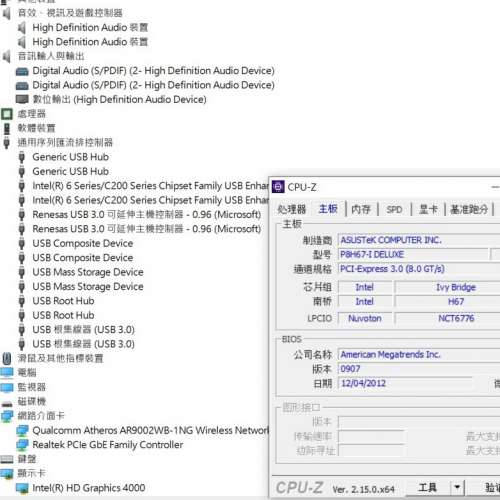This screenshot has width=500, height=500.
Task: Click the BIOS date field 12/04/2012
Action: coord(405,383)
